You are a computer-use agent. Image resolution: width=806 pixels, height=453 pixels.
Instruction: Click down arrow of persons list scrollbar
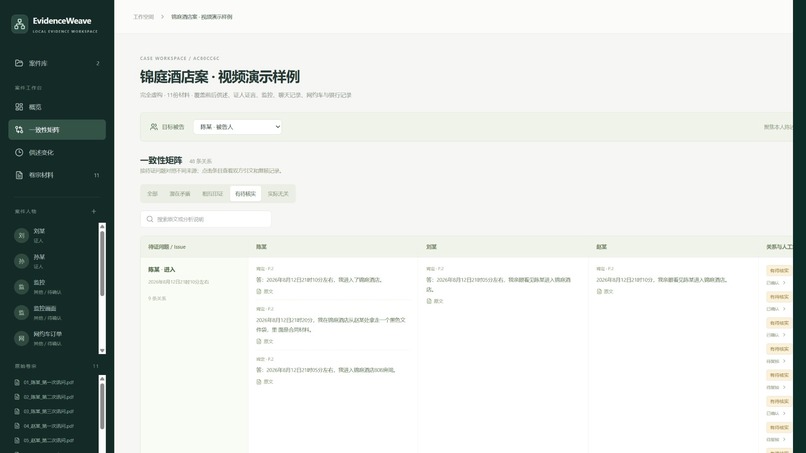click(x=102, y=351)
